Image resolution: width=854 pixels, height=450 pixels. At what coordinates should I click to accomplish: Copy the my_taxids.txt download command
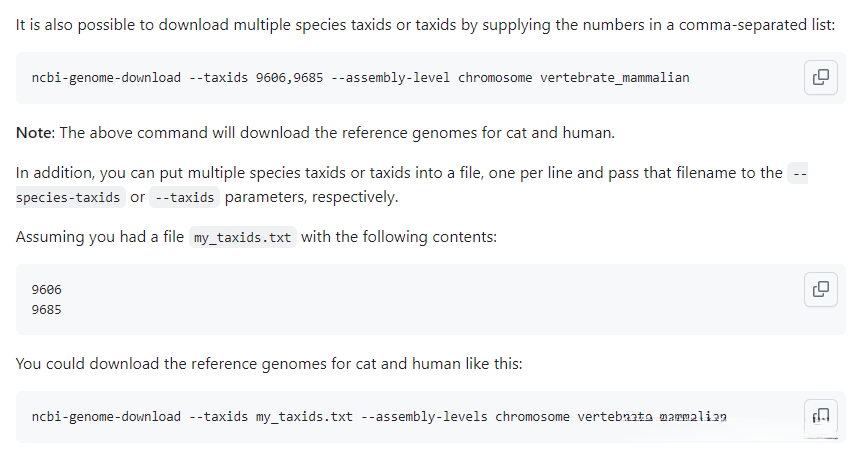coord(820,416)
